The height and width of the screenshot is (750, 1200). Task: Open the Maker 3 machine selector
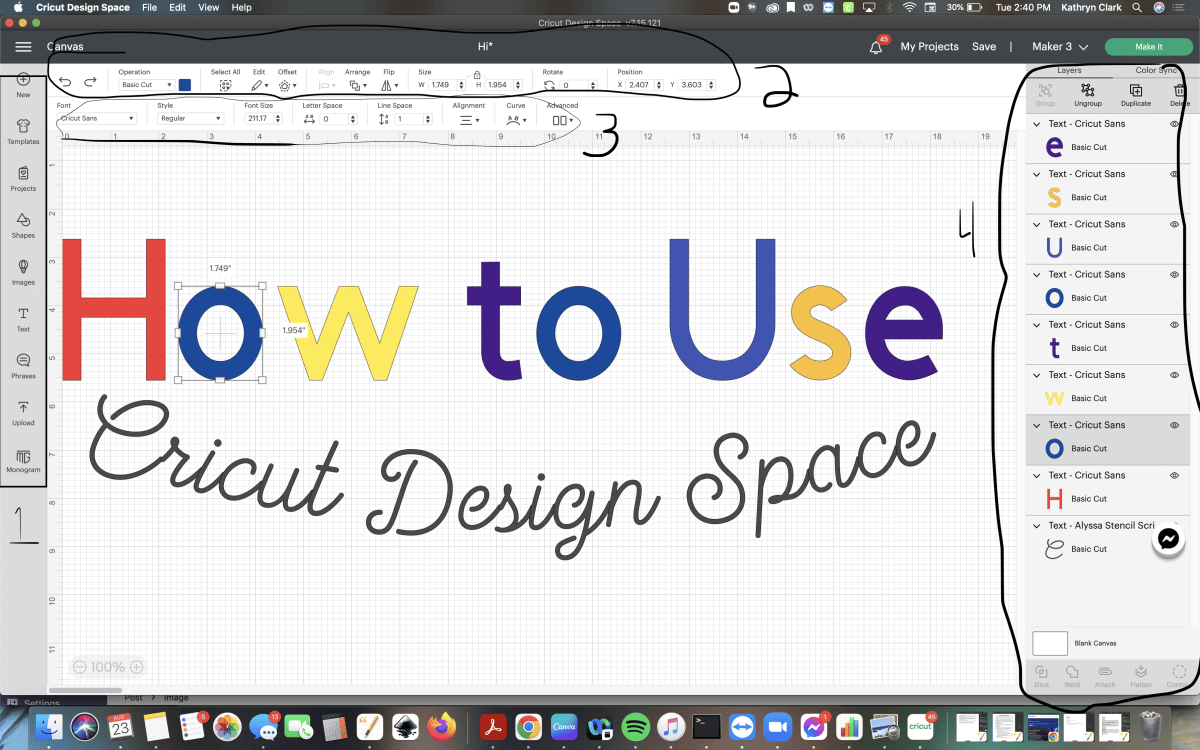pos(1059,46)
